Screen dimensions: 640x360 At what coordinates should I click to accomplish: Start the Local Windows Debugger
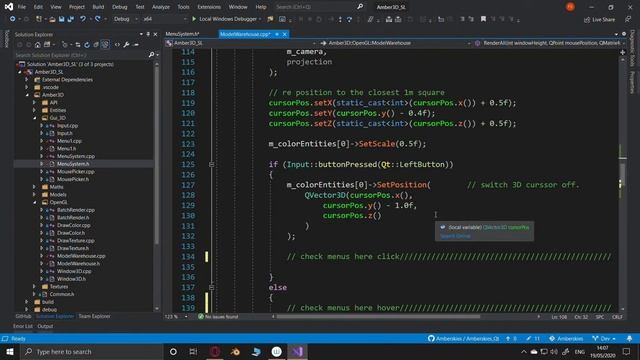(x=227, y=19)
